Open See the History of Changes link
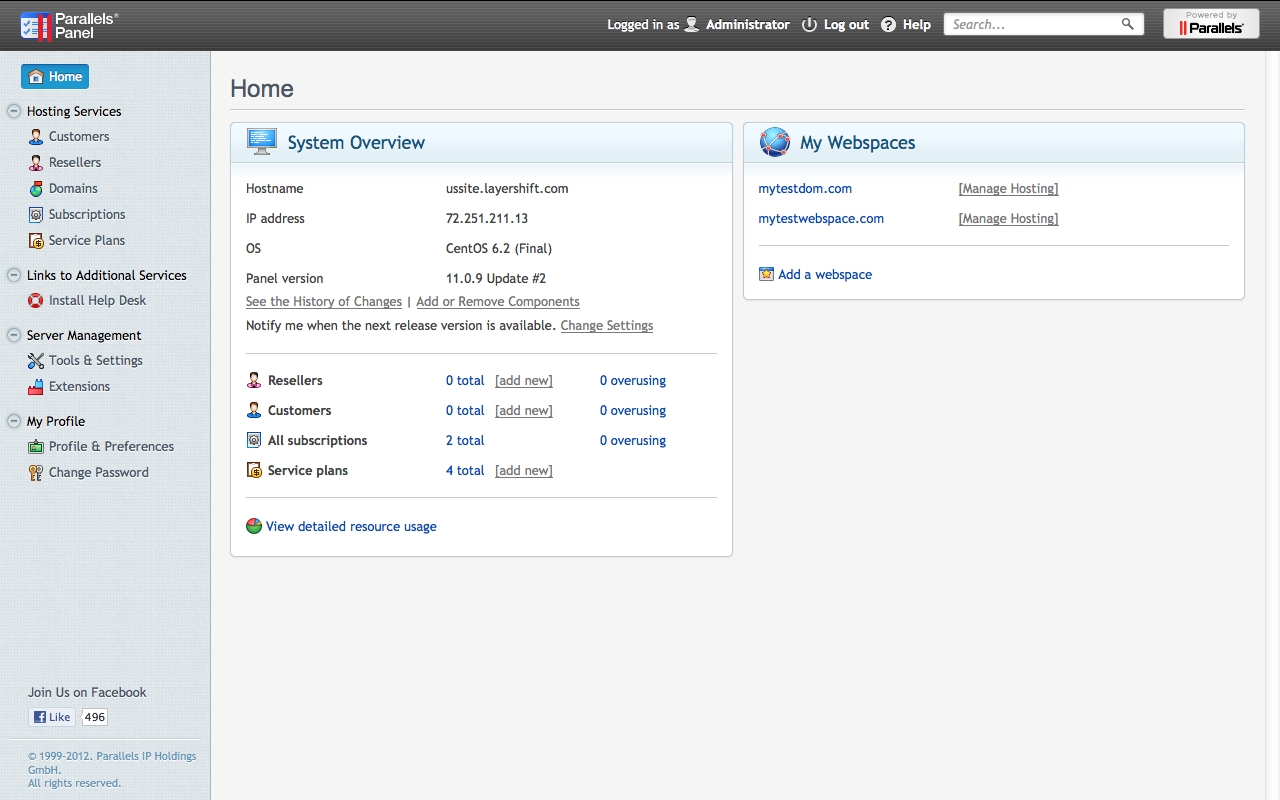The image size is (1280, 800). tap(324, 302)
